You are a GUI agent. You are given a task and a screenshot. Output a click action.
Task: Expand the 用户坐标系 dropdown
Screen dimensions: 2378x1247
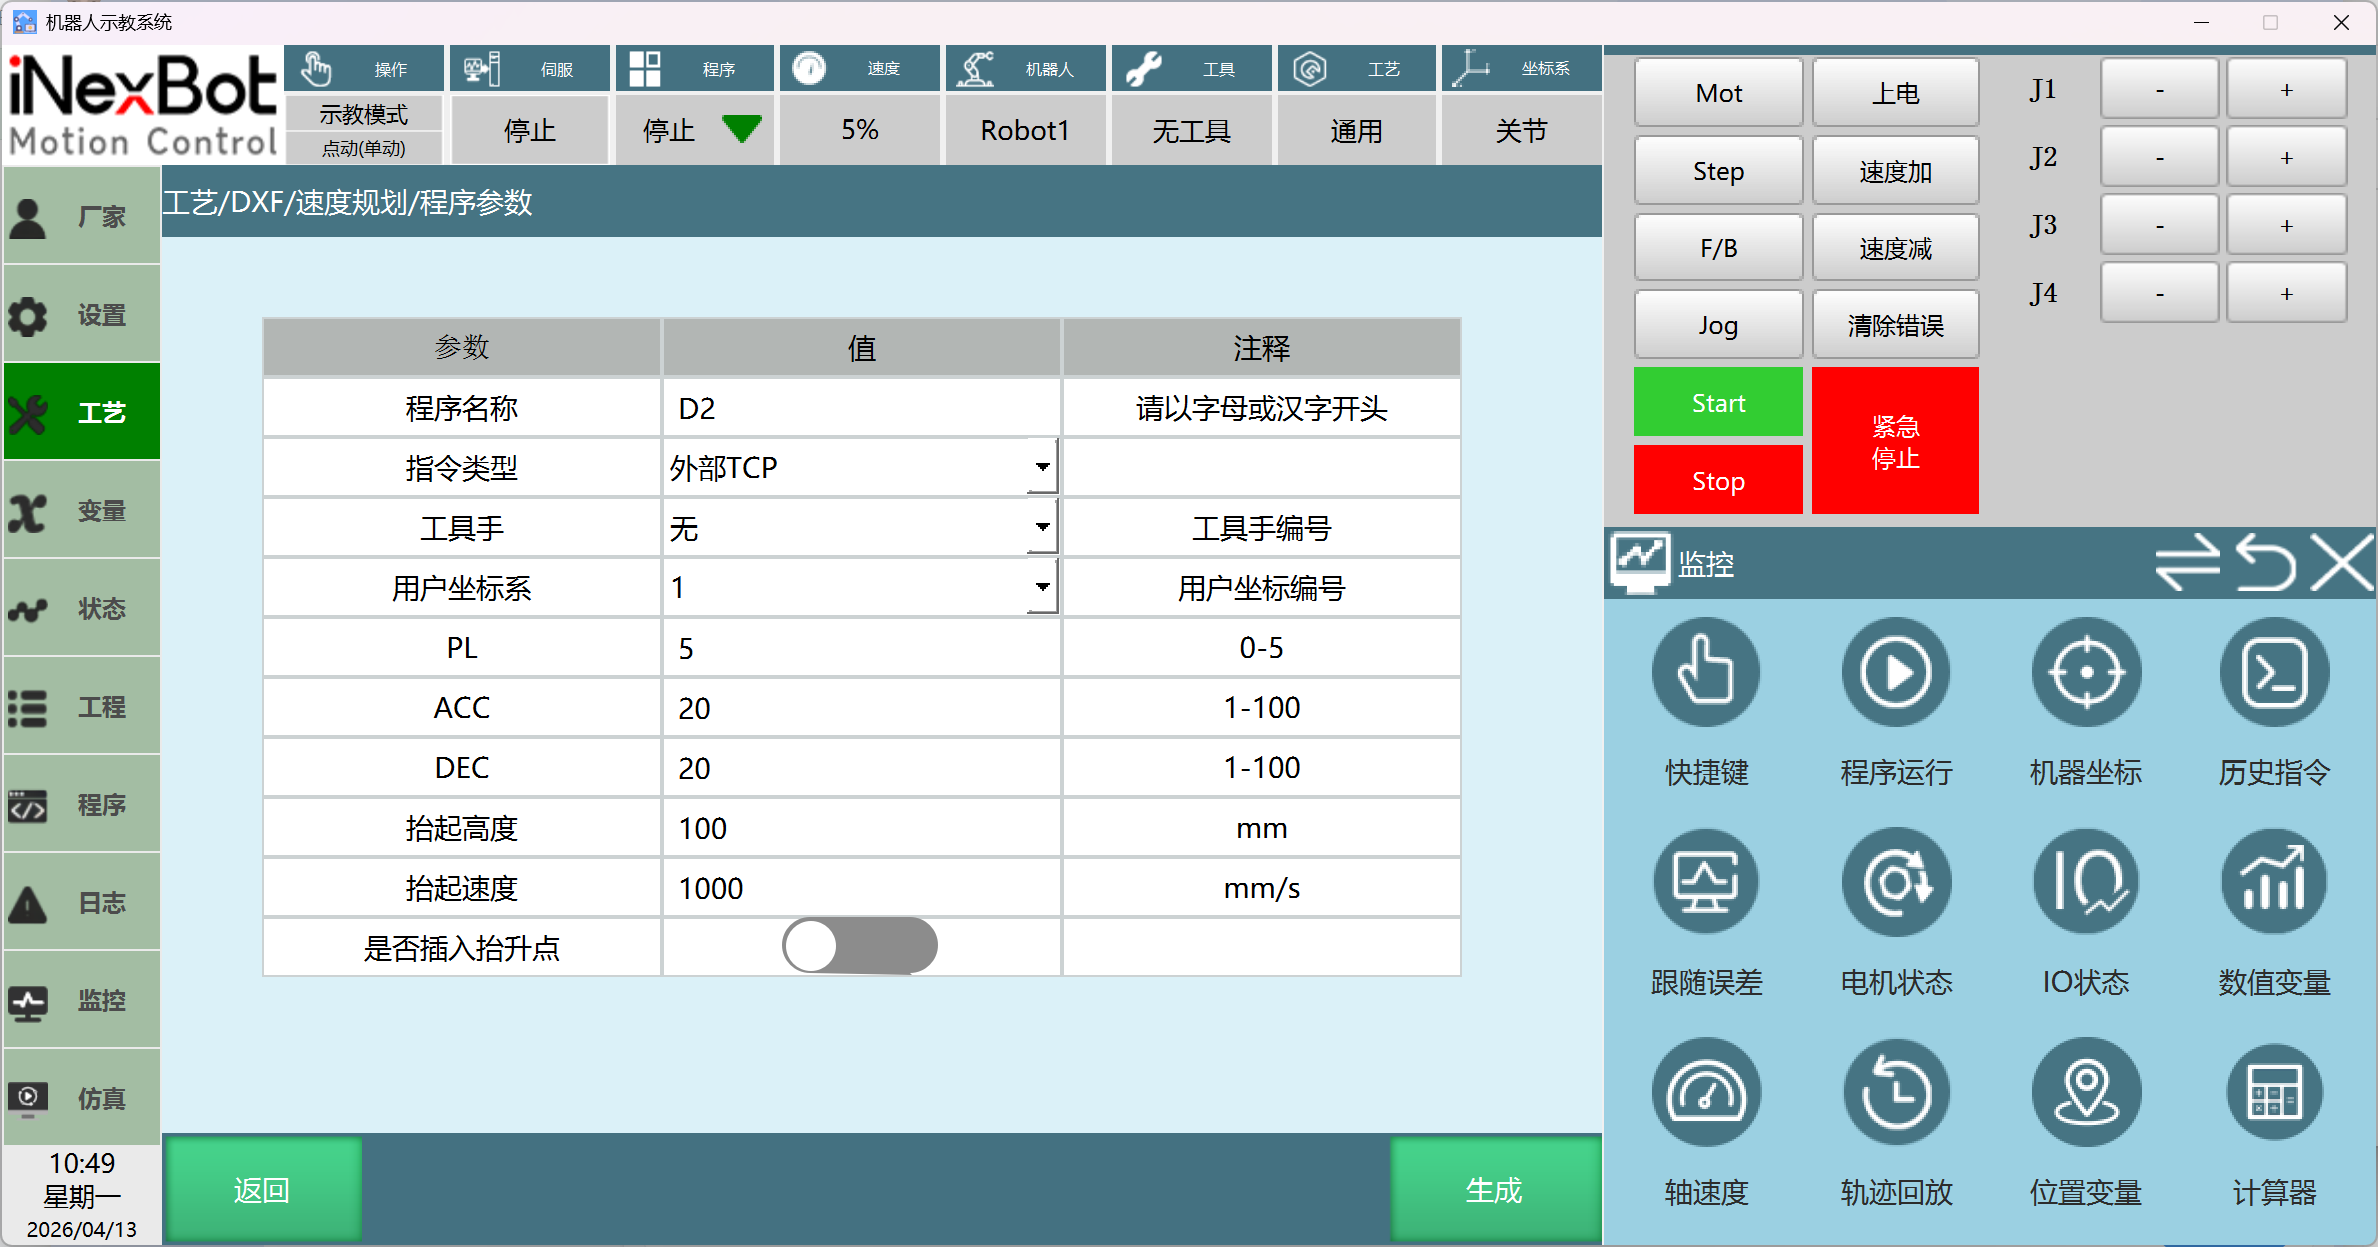tap(1042, 587)
